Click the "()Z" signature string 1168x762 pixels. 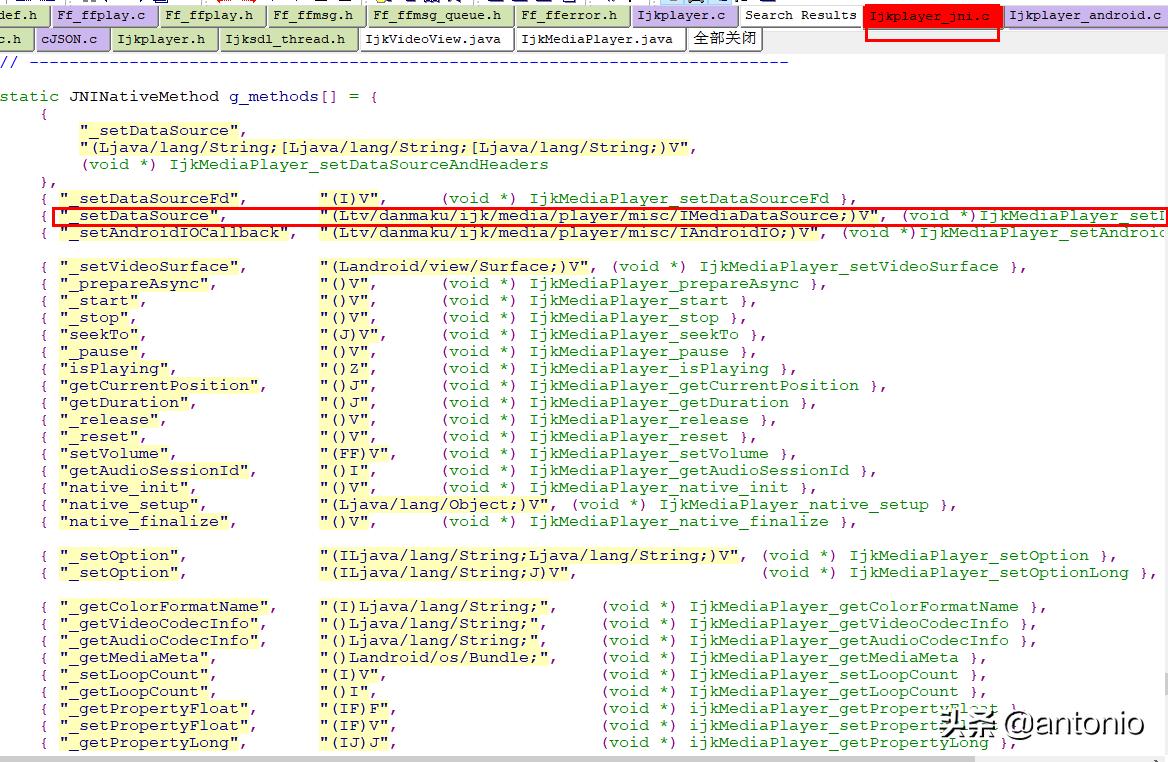click(x=344, y=369)
